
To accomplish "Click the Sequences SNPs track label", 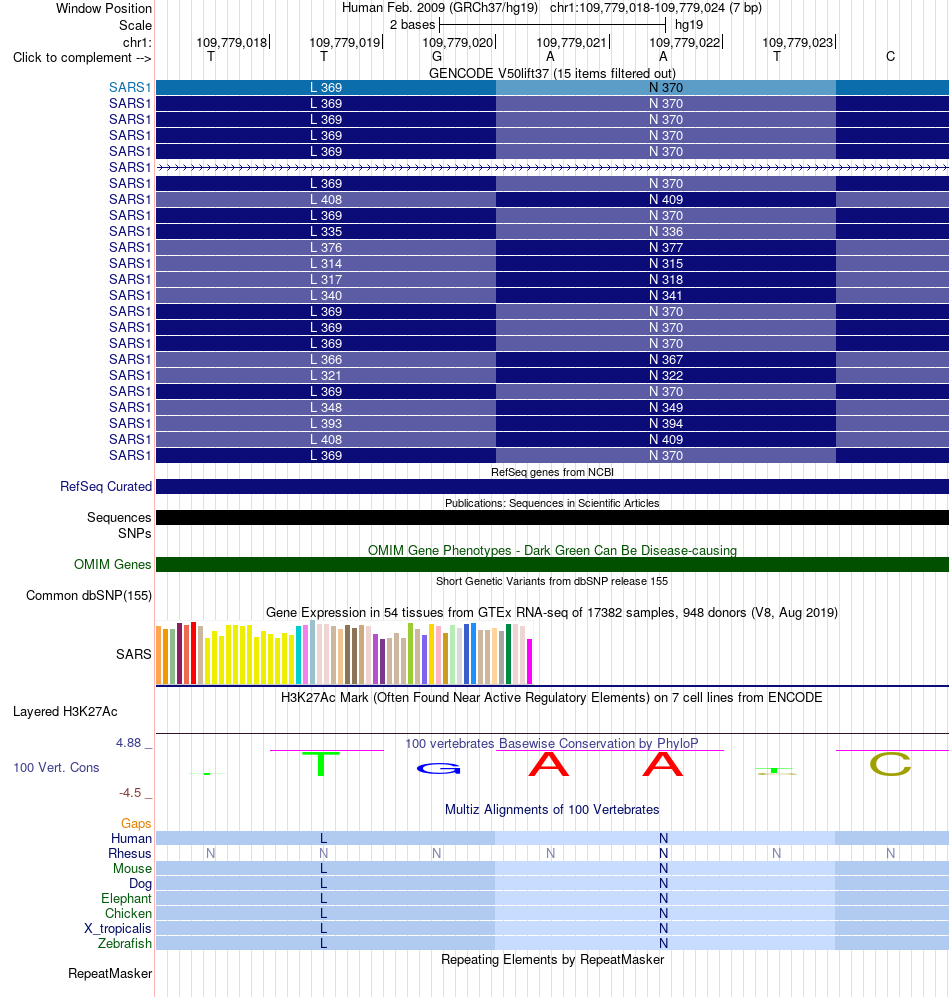I will (x=119, y=525).
